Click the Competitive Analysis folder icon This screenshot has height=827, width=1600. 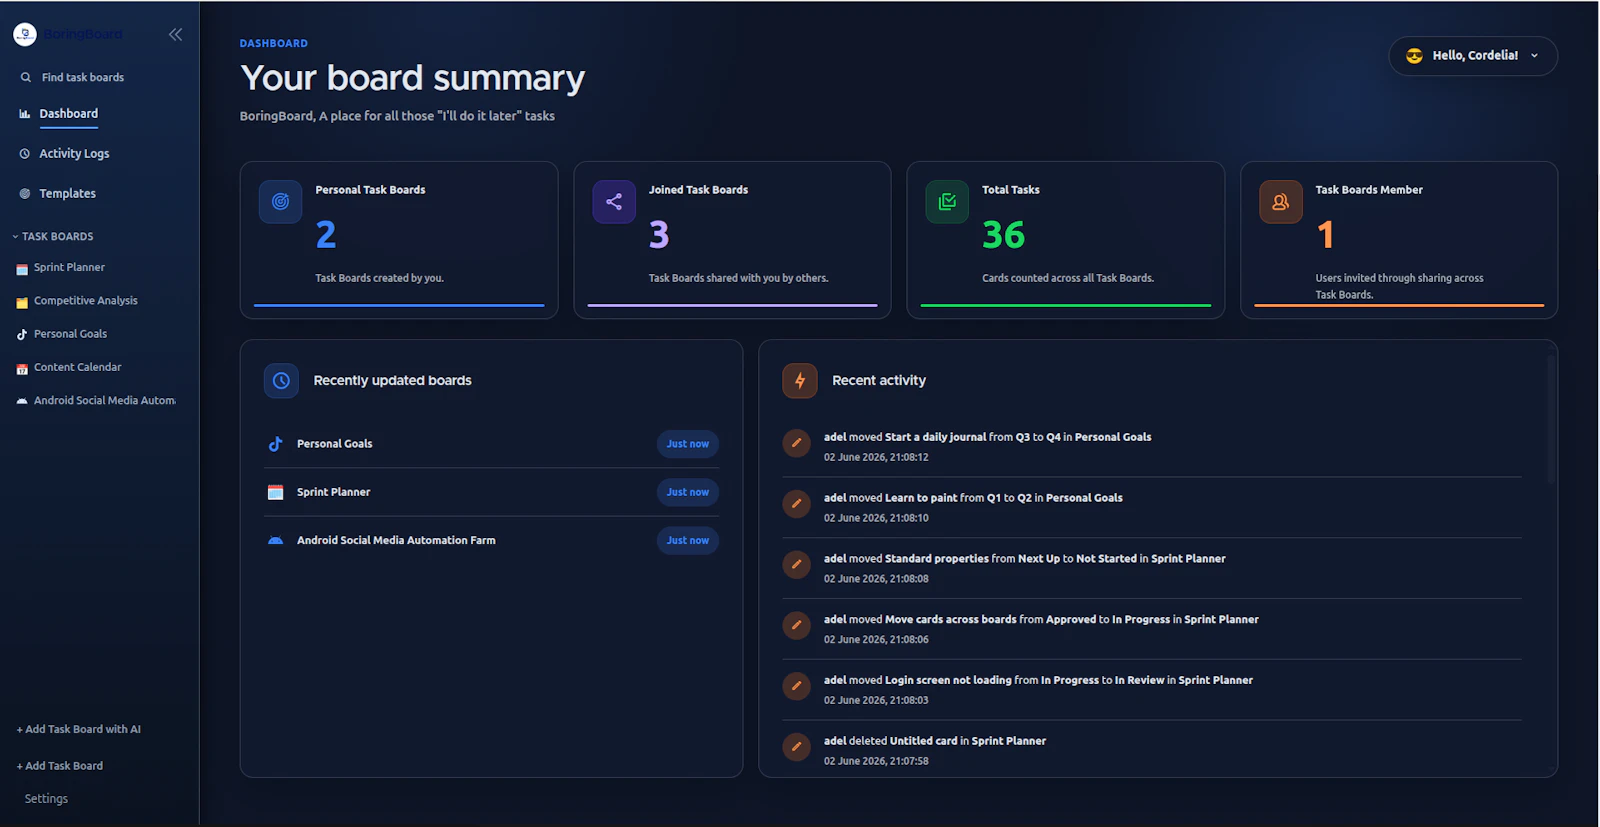click(22, 301)
